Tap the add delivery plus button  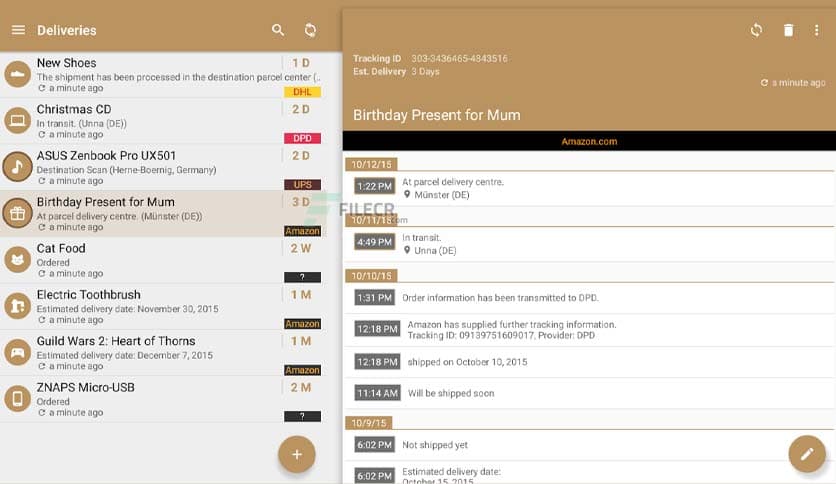297,454
